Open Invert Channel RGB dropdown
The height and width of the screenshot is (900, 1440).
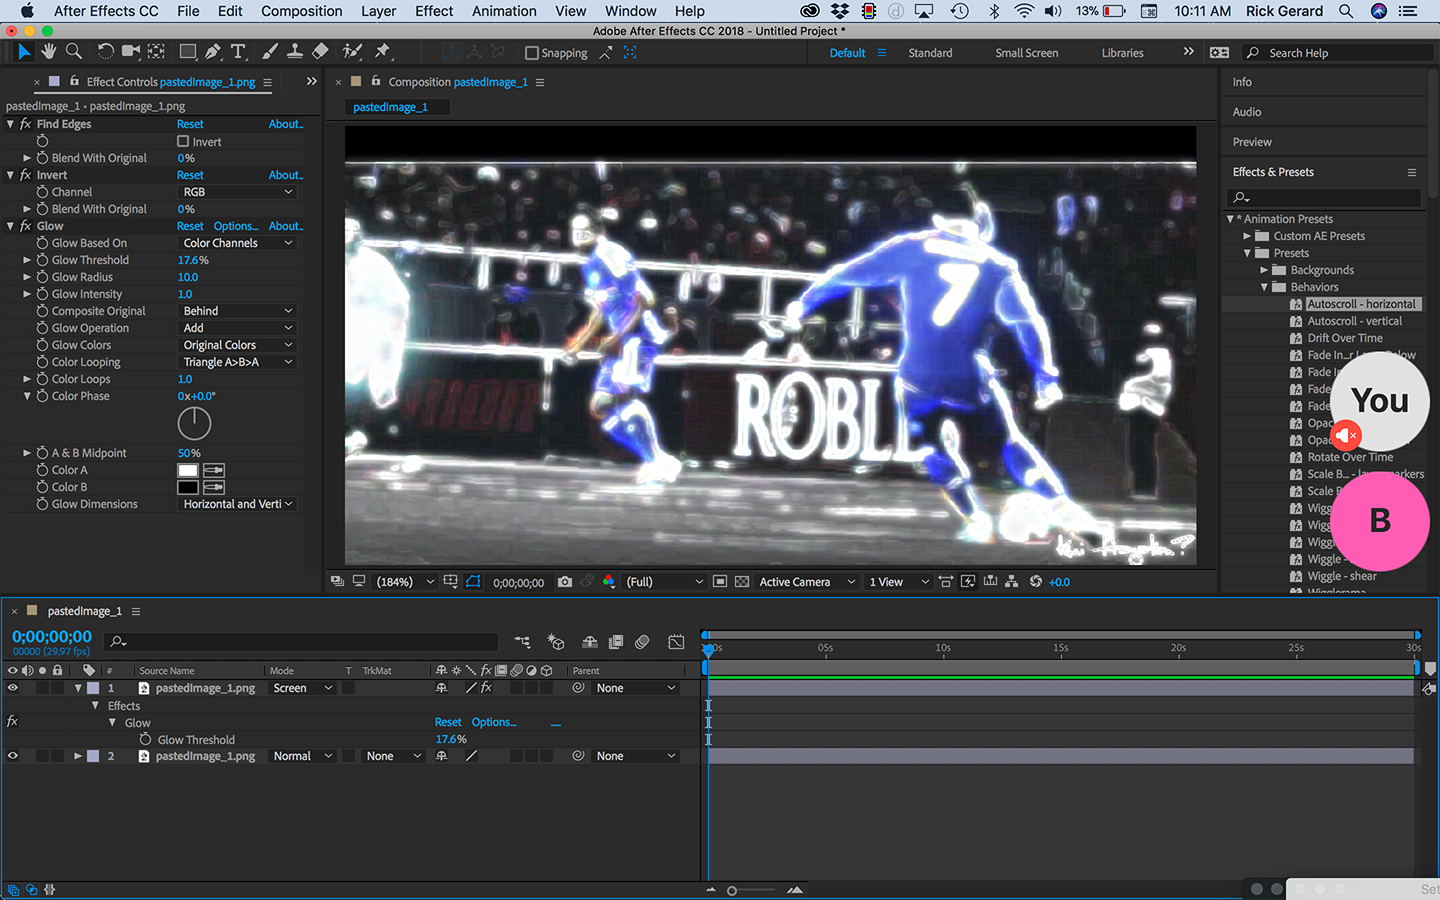tap(238, 192)
